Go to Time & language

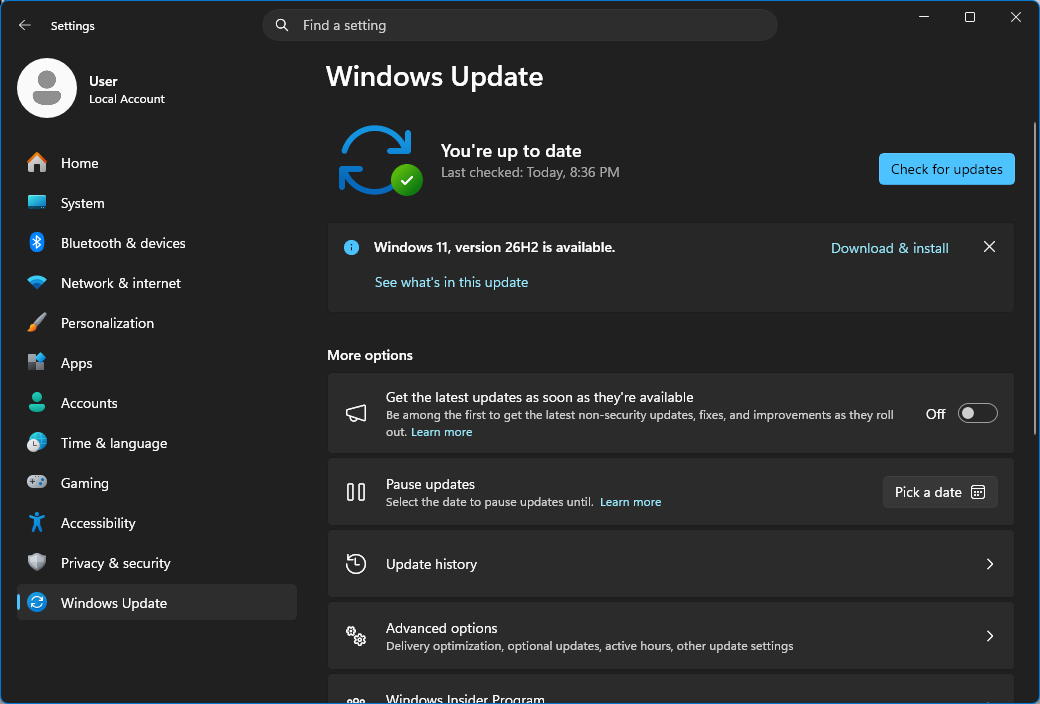point(157,443)
